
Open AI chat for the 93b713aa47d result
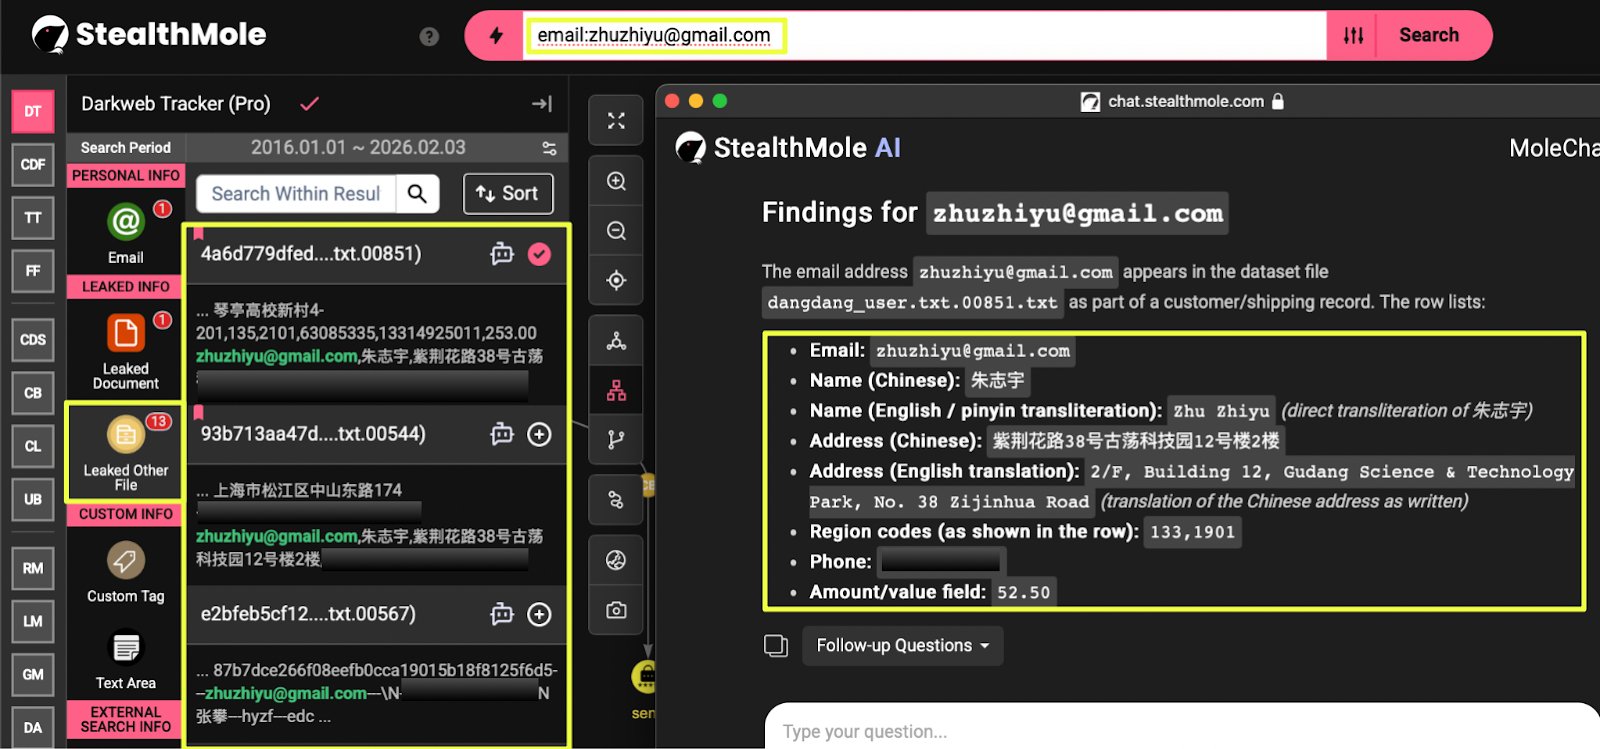click(x=501, y=434)
